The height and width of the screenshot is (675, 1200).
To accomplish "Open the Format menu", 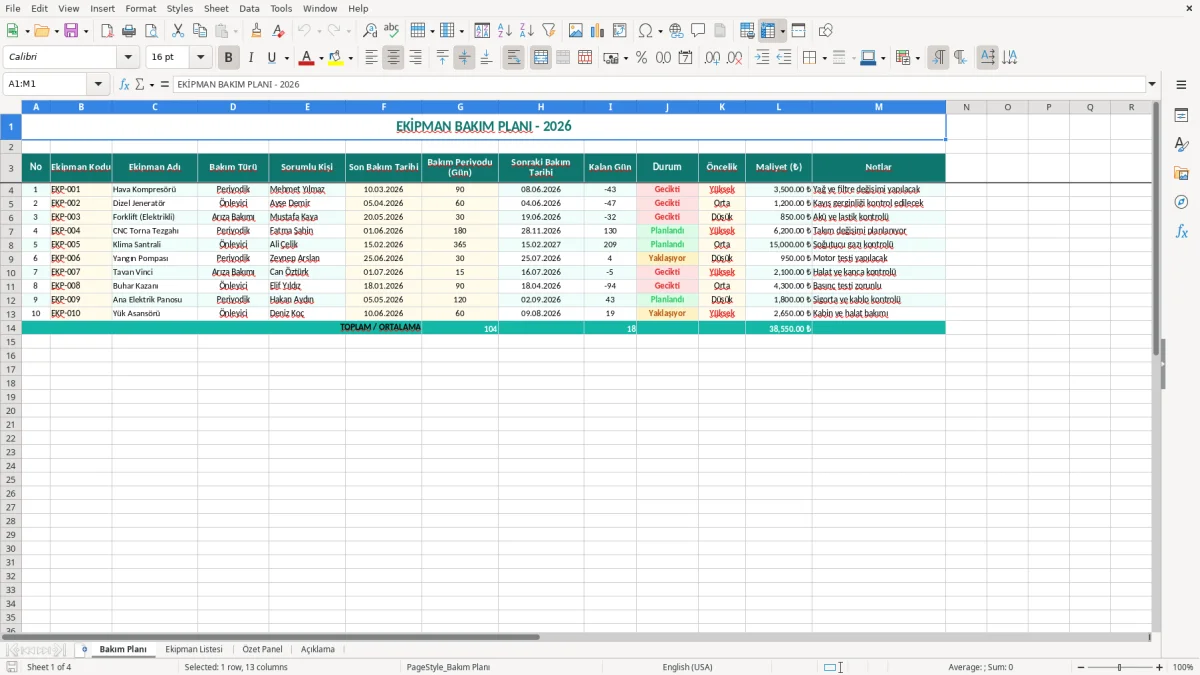I will click(141, 8).
